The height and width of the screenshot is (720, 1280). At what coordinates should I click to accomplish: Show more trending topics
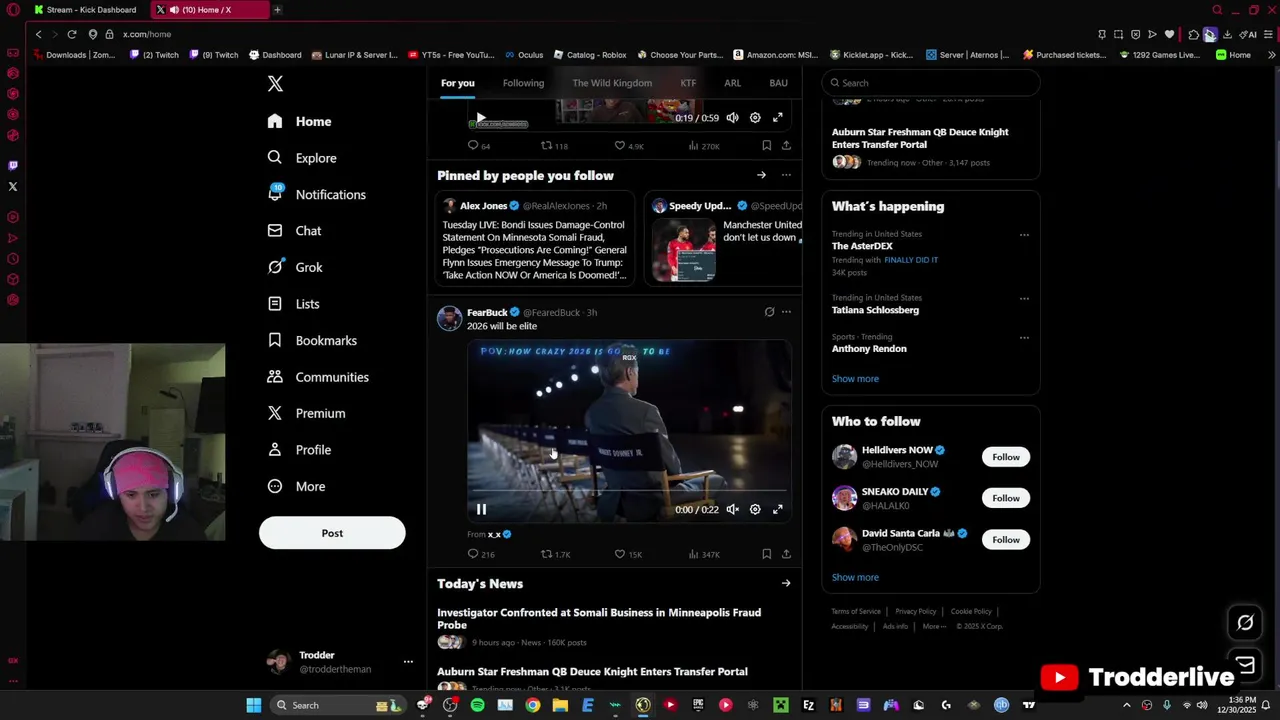click(855, 379)
